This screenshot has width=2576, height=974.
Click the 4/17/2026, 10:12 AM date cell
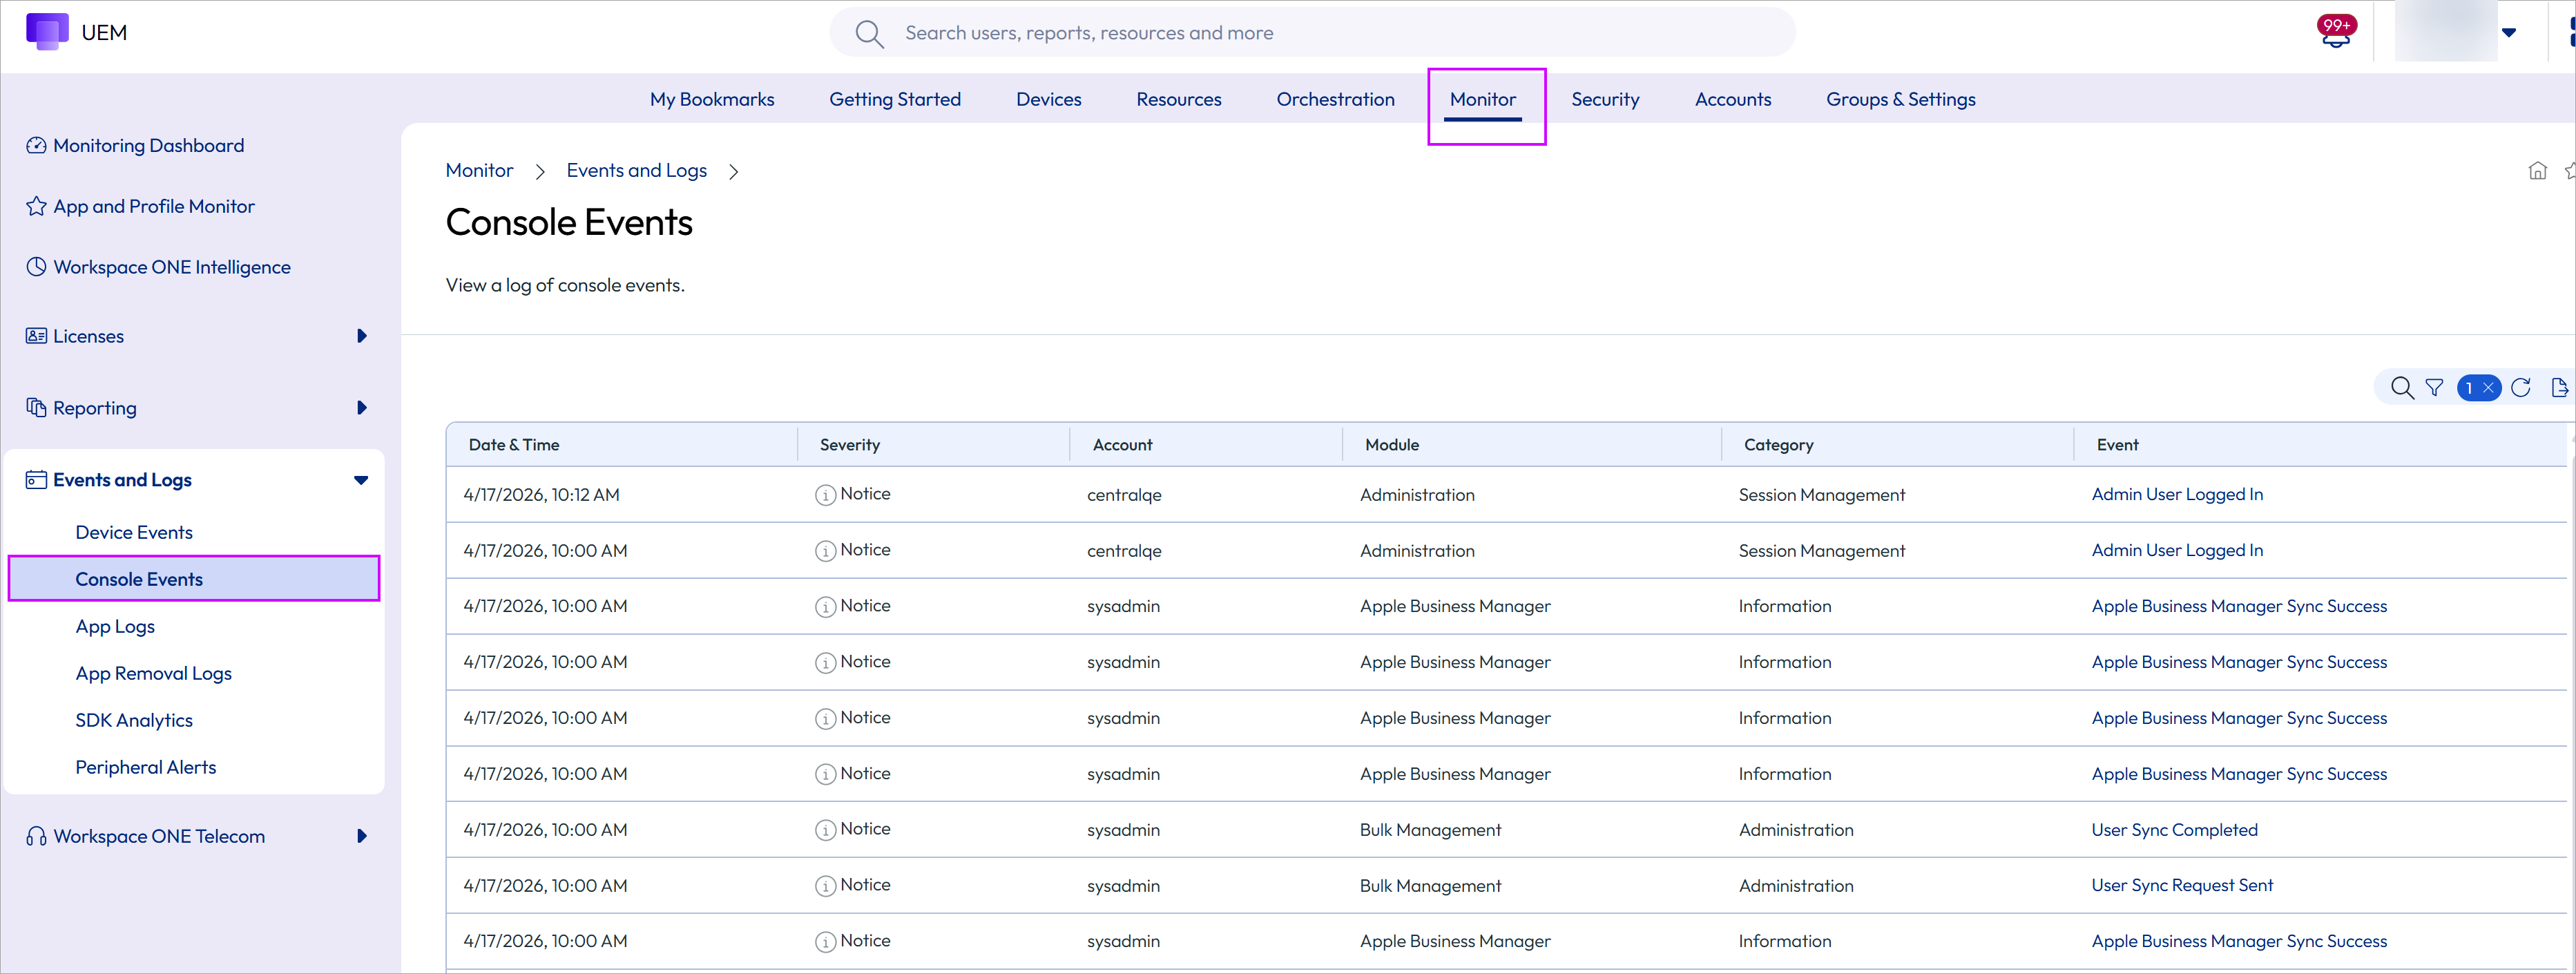click(541, 495)
